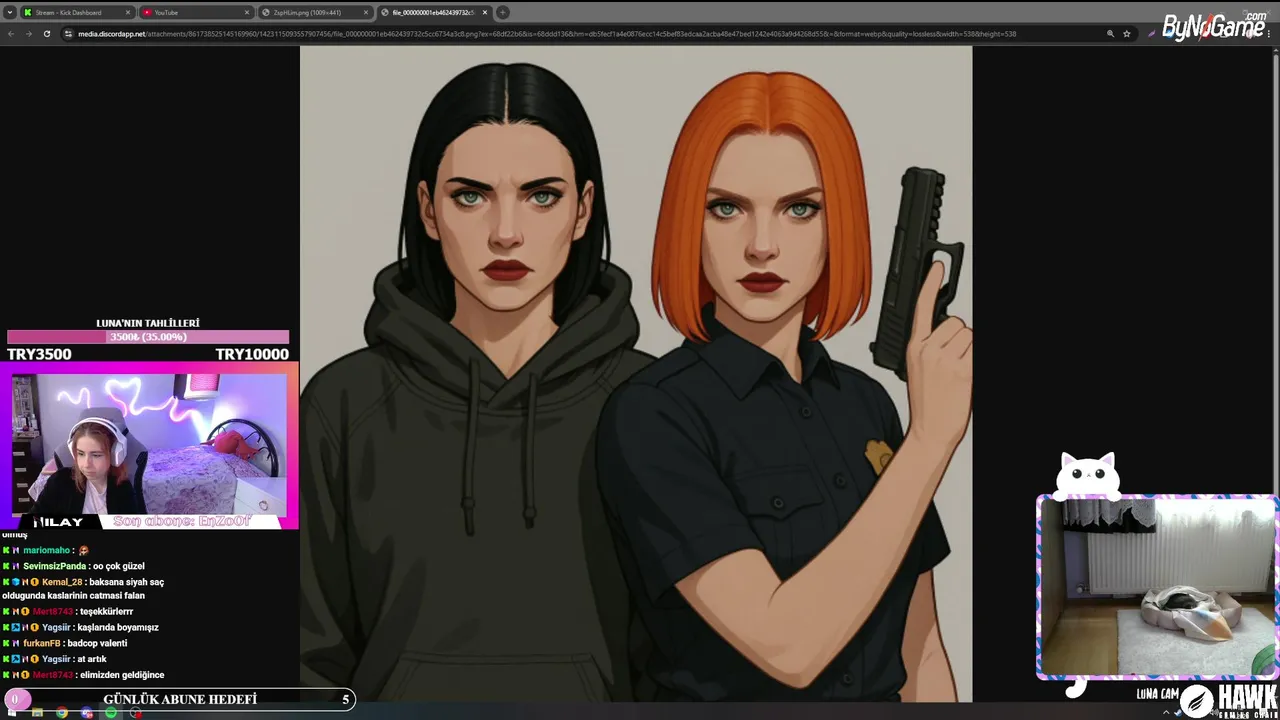Viewport: 1280px width, 720px height.
Task: Click the chat message 'teşekkürlerrr'
Action: tap(106, 611)
